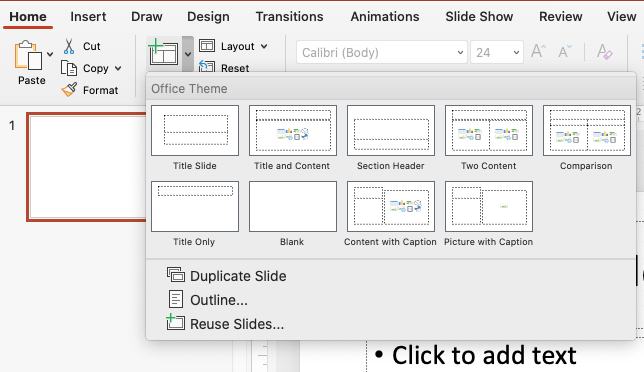This screenshot has height=372, width=644.
Task: Click the Reset slide icon
Action: click(207, 66)
